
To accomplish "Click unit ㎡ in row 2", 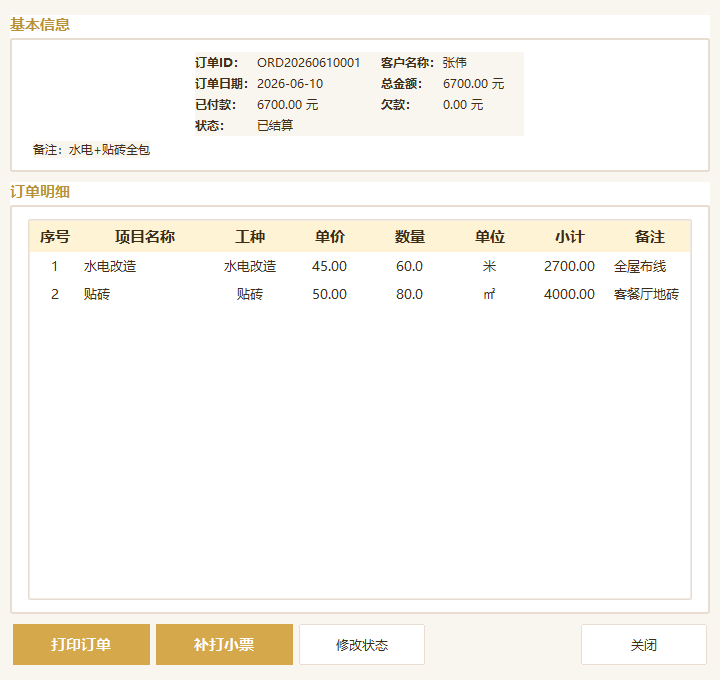I will tap(489, 294).
